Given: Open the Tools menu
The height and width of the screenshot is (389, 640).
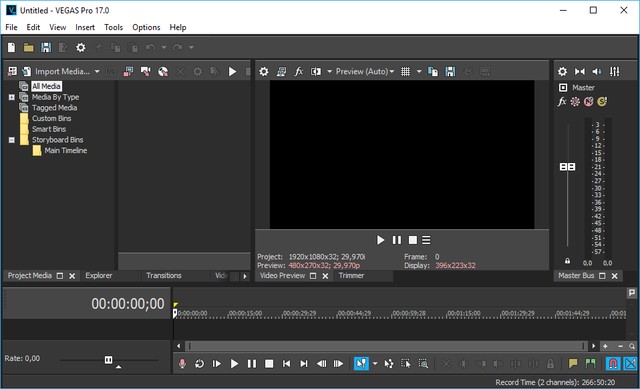Looking at the screenshot, I should (x=113, y=27).
